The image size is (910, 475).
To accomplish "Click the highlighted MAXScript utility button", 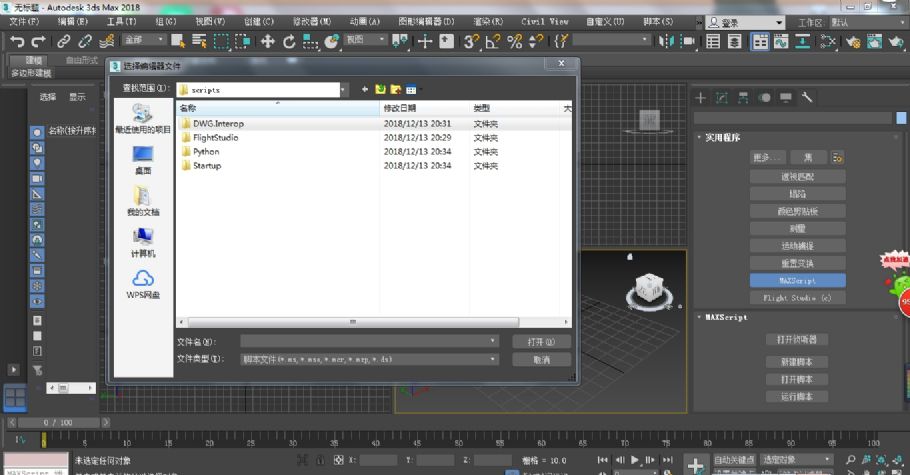I will click(x=797, y=280).
